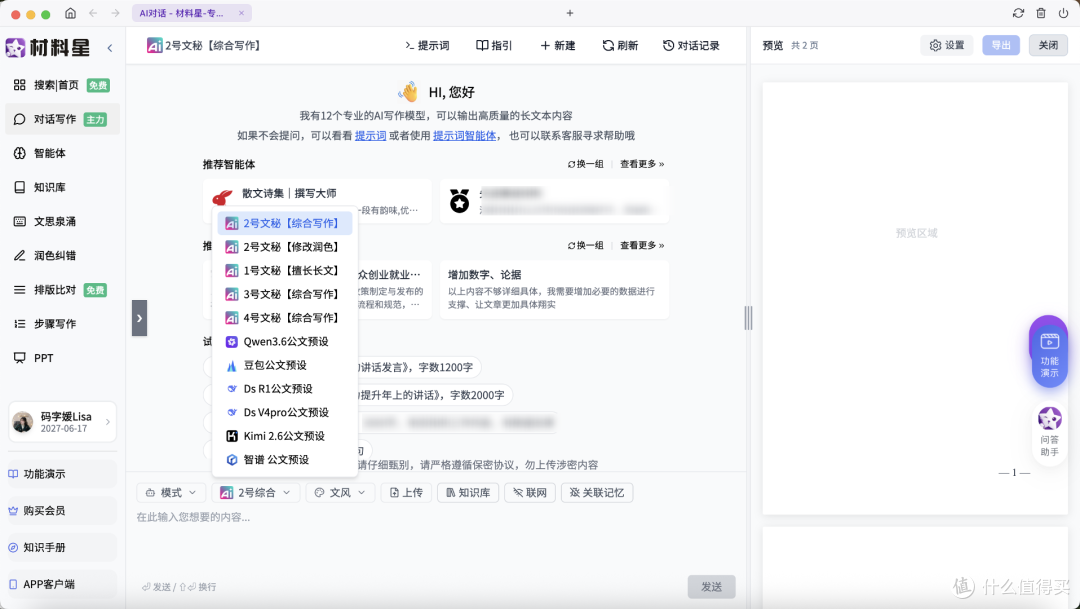Open a new tab with plus icon
Viewport: 1080px width, 609px height.
(x=570, y=13)
